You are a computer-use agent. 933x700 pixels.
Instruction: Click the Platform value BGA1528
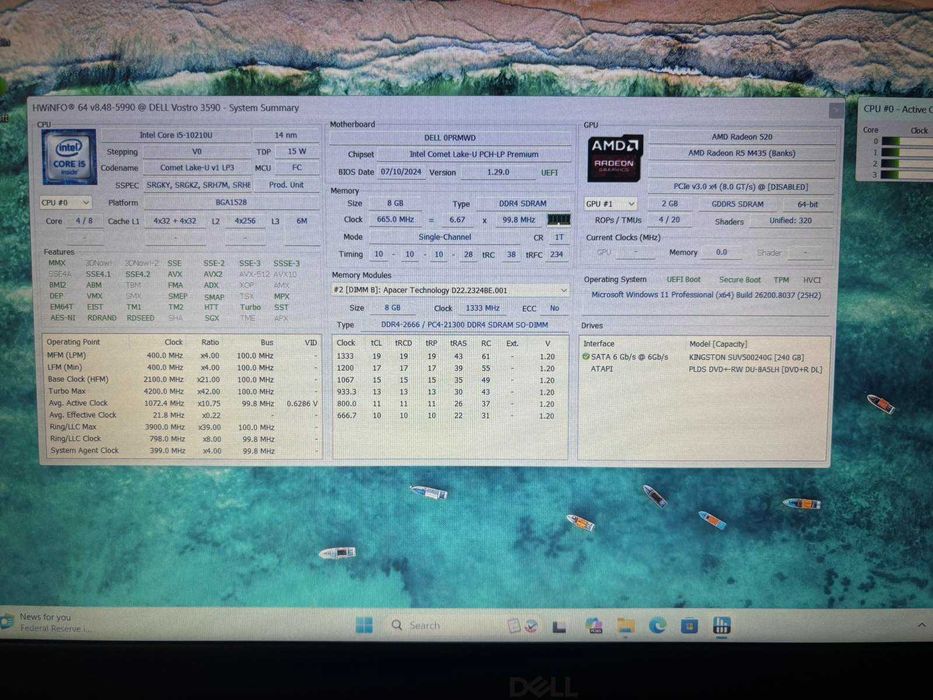click(231, 202)
